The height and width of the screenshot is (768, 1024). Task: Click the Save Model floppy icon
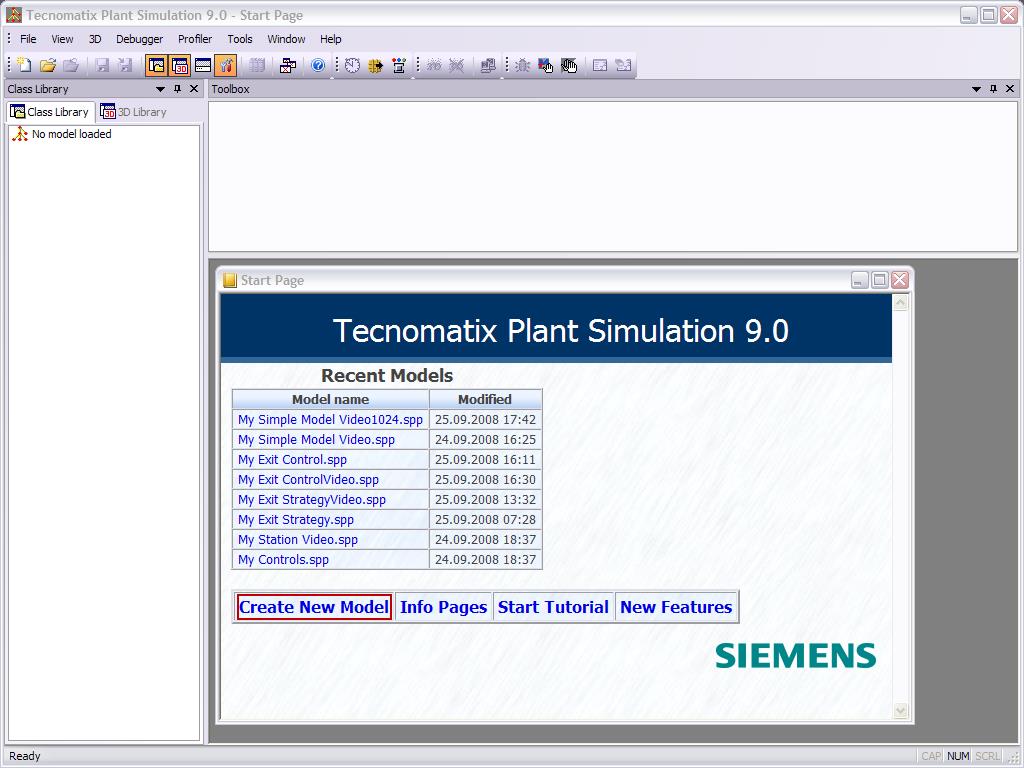103,65
